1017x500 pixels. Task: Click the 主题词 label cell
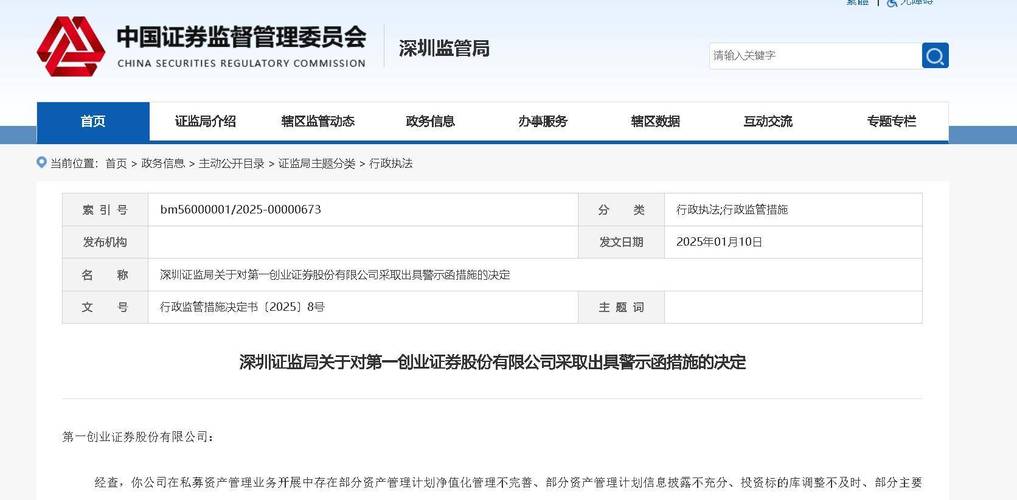pos(621,307)
